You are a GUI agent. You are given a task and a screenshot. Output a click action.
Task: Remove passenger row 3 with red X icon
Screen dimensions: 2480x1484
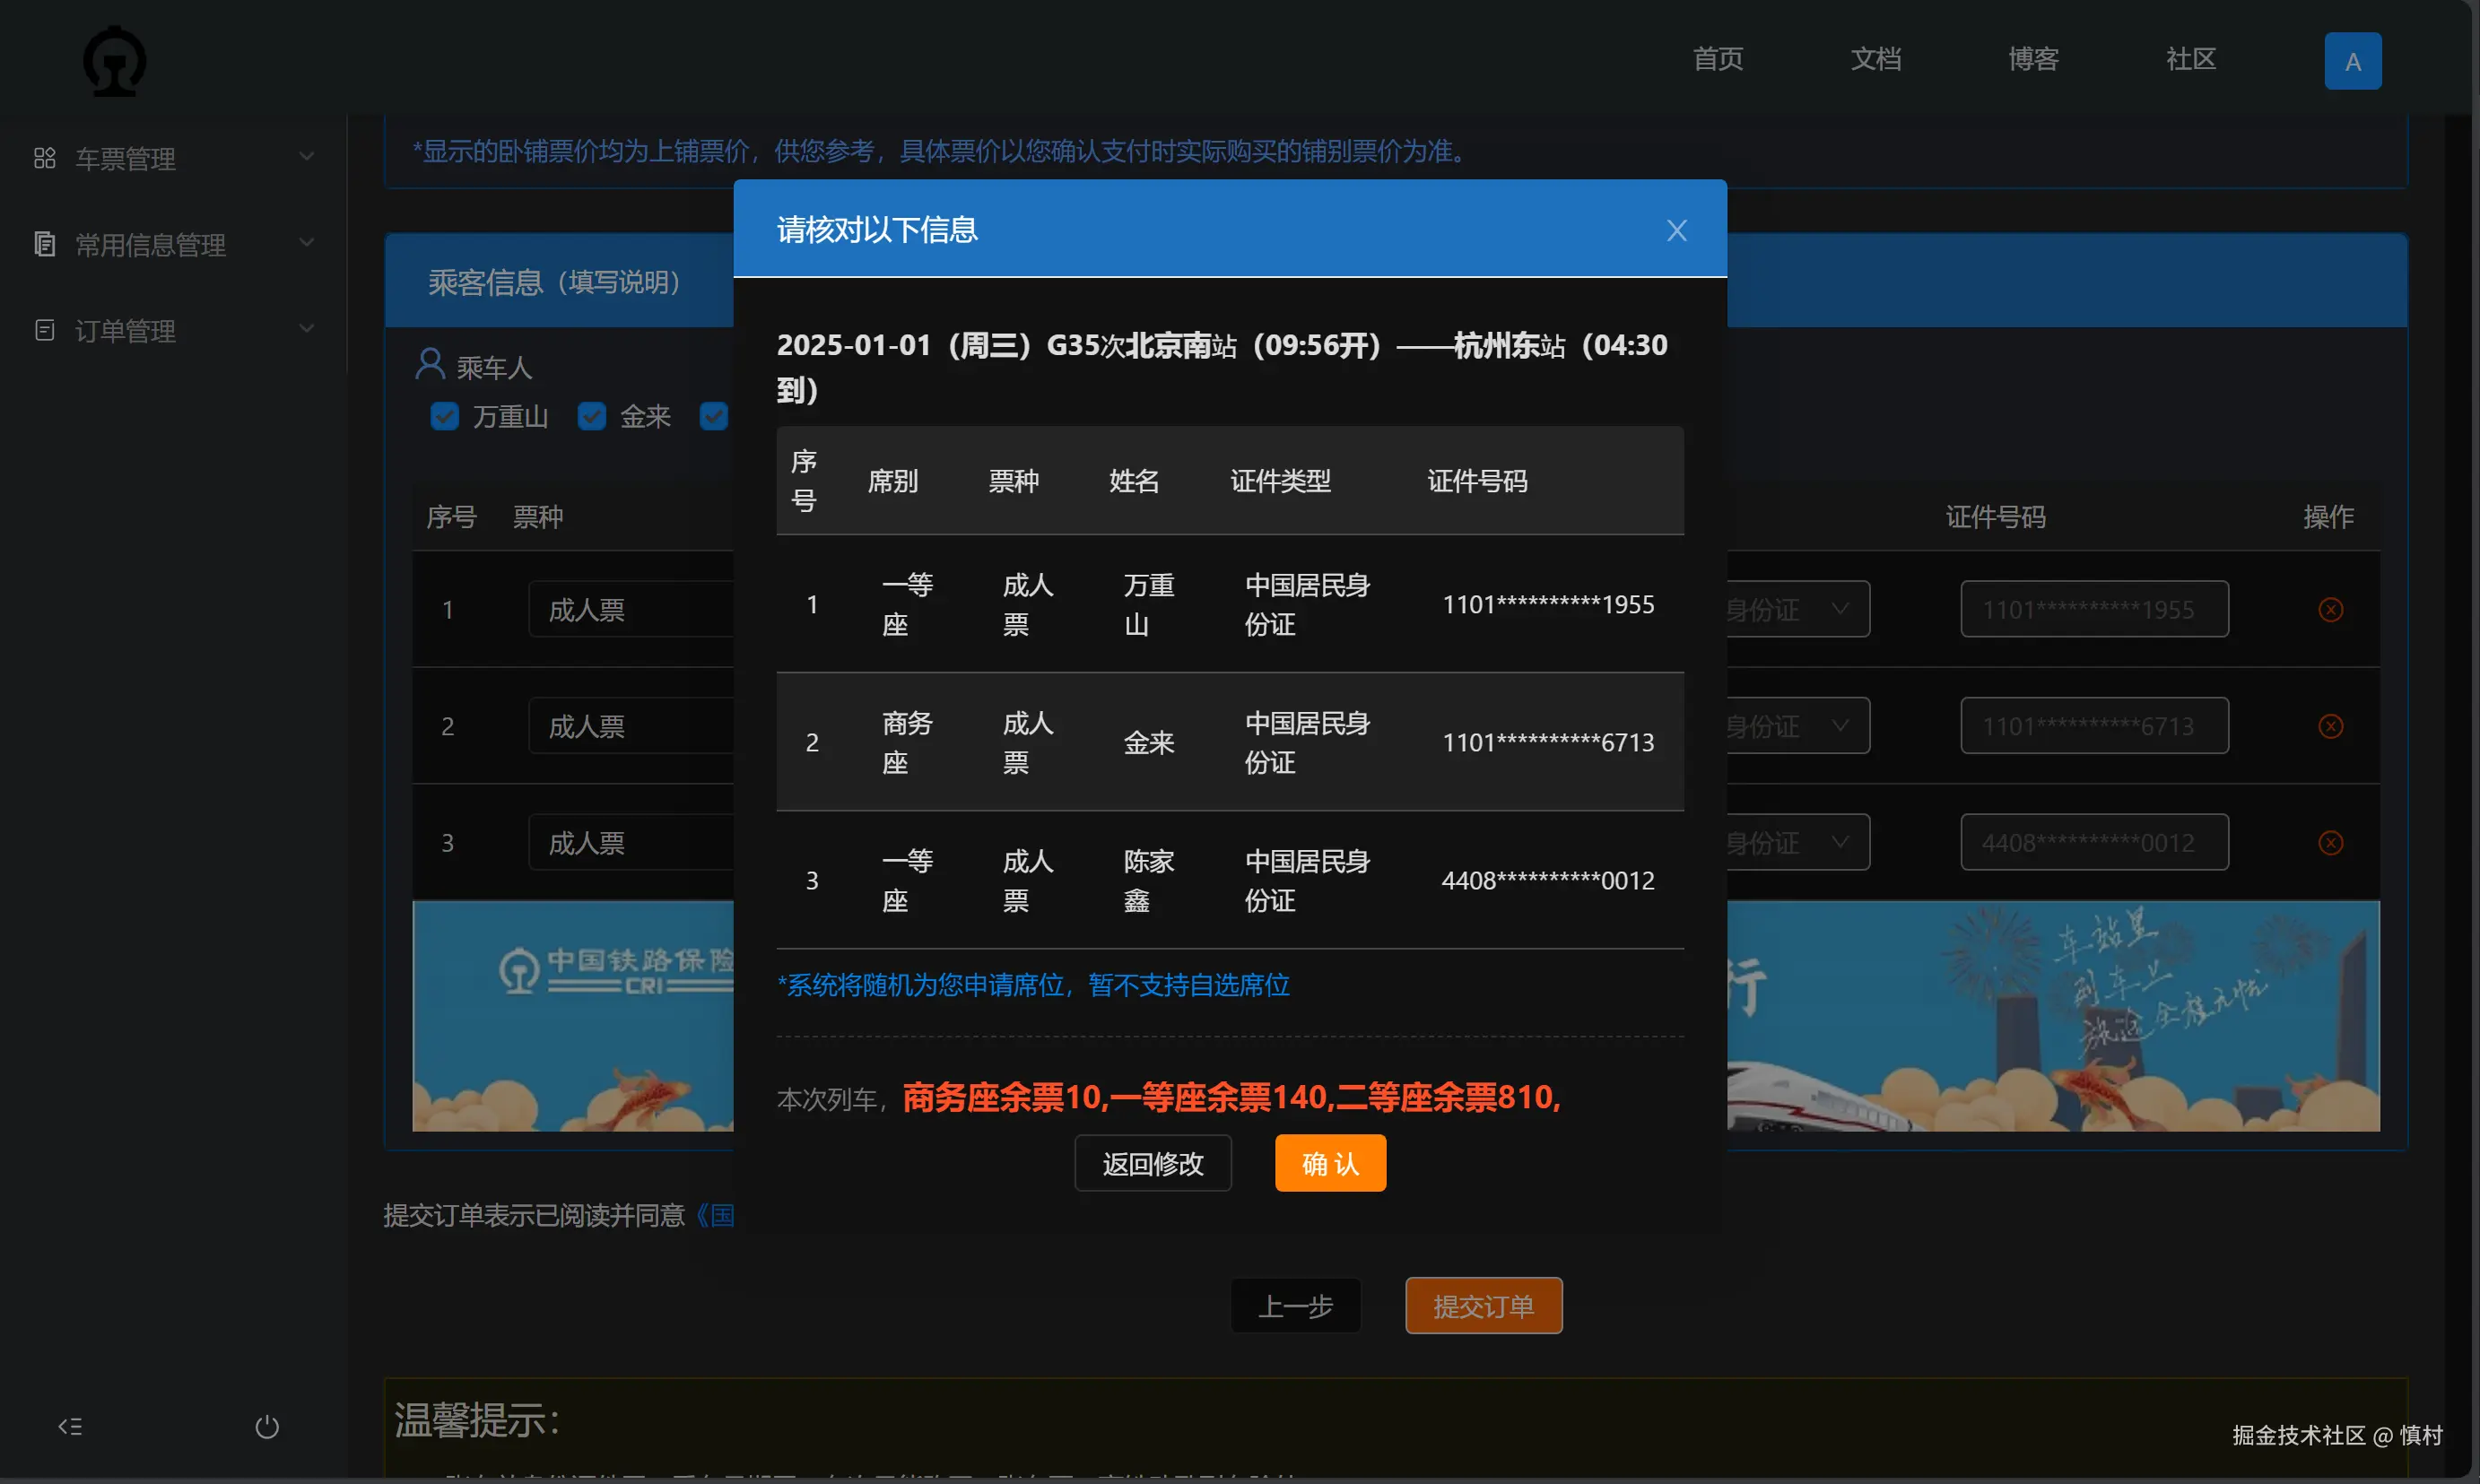coord(2329,843)
